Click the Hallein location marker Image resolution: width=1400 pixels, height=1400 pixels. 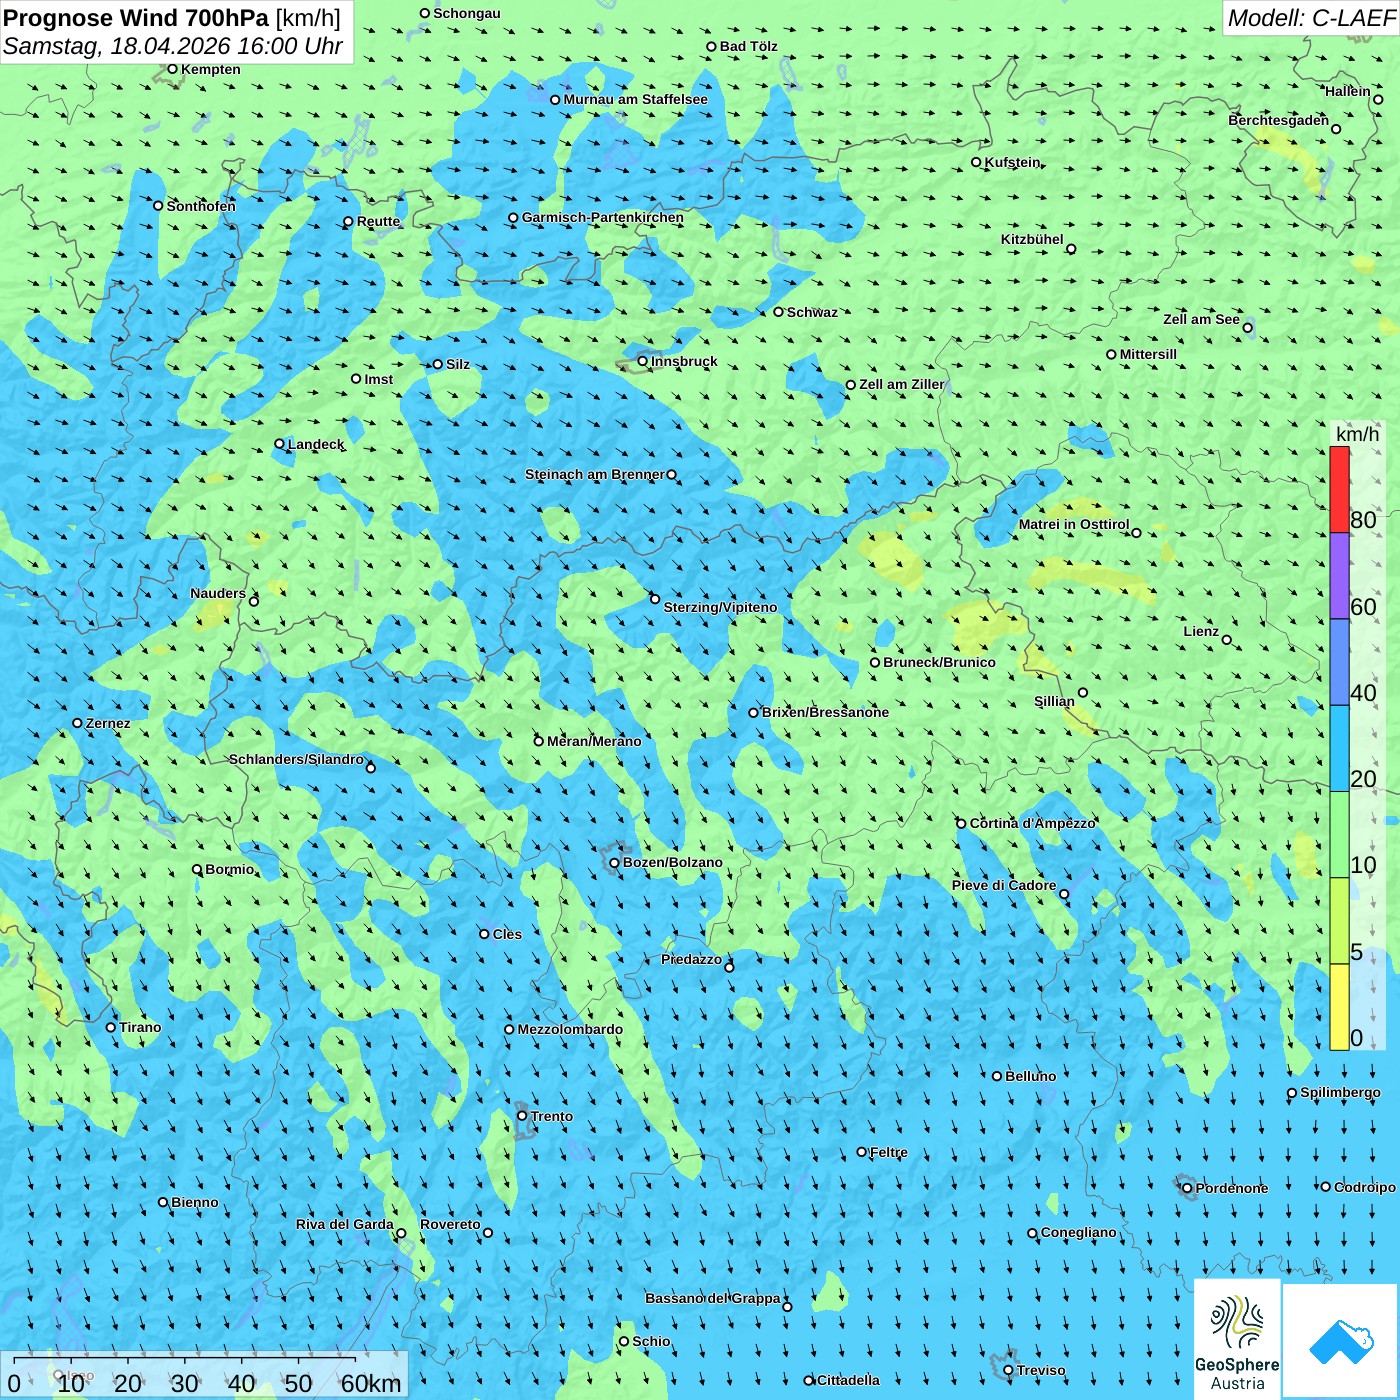coord(1378,99)
